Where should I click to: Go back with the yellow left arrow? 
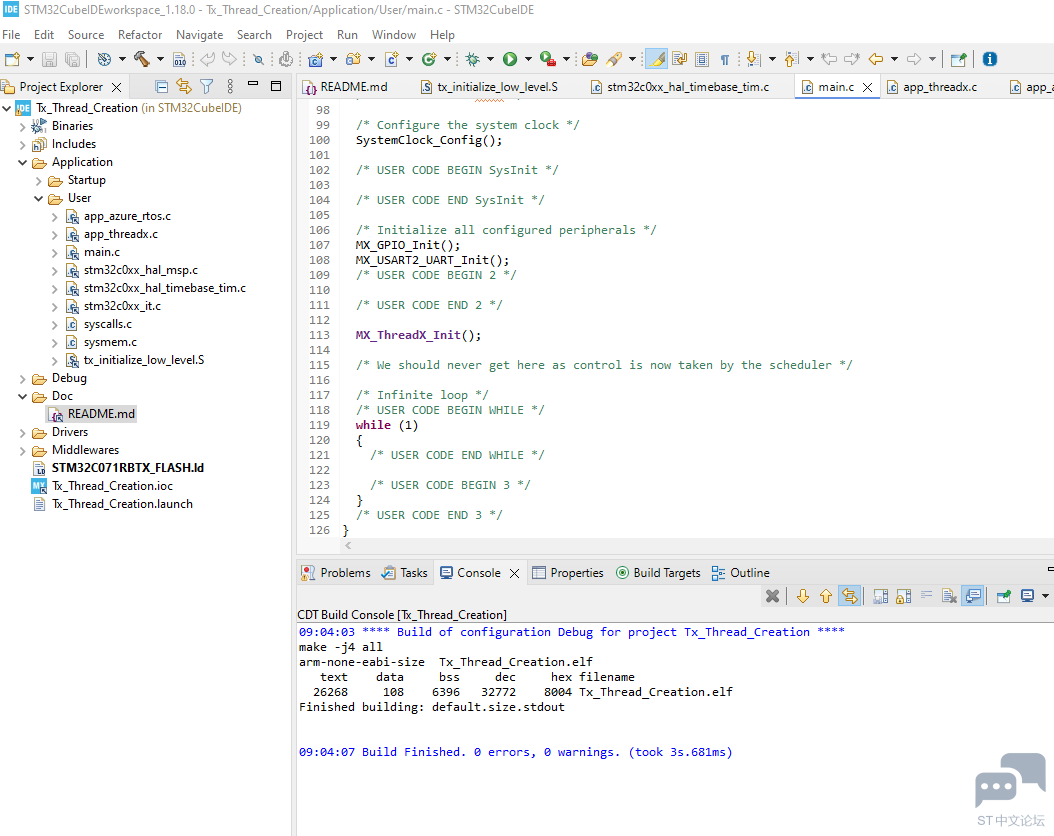click(876, 59)
